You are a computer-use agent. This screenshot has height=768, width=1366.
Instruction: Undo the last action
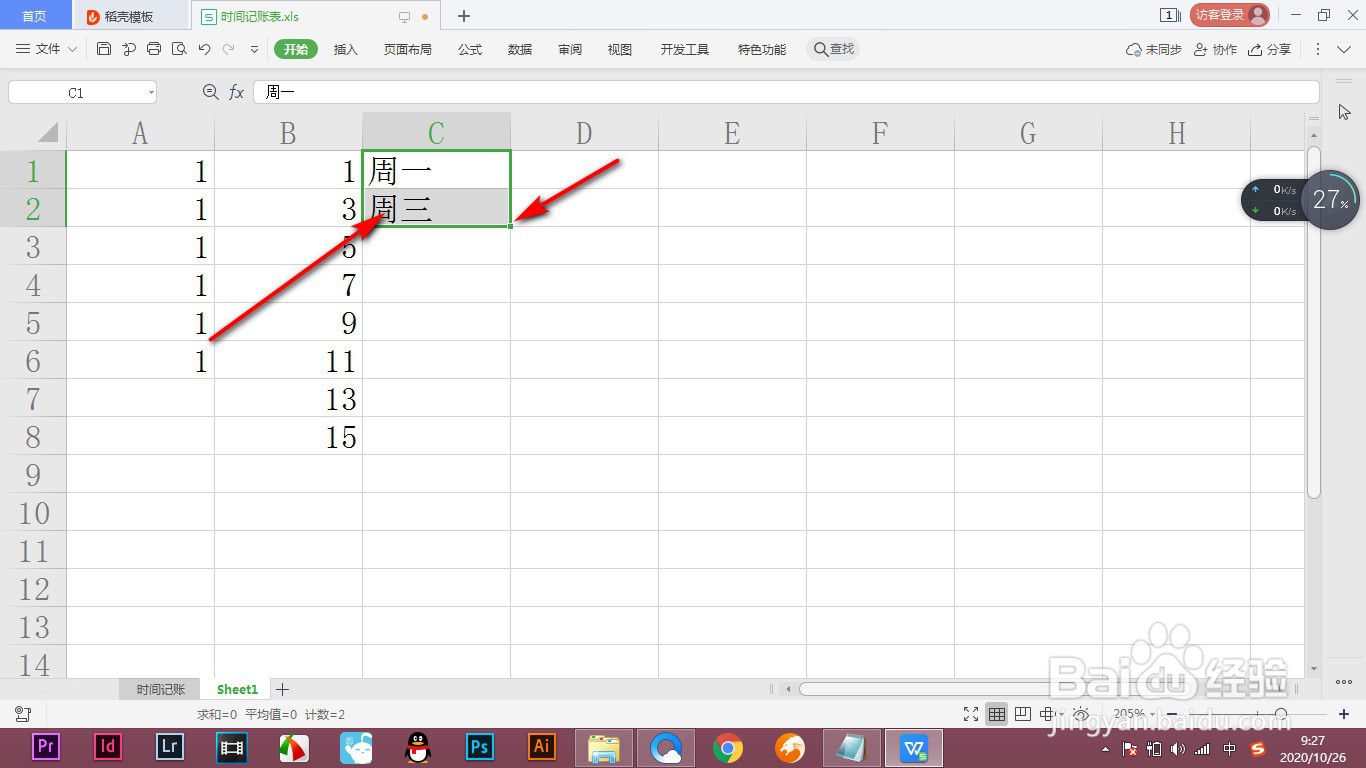coord(204,49)
